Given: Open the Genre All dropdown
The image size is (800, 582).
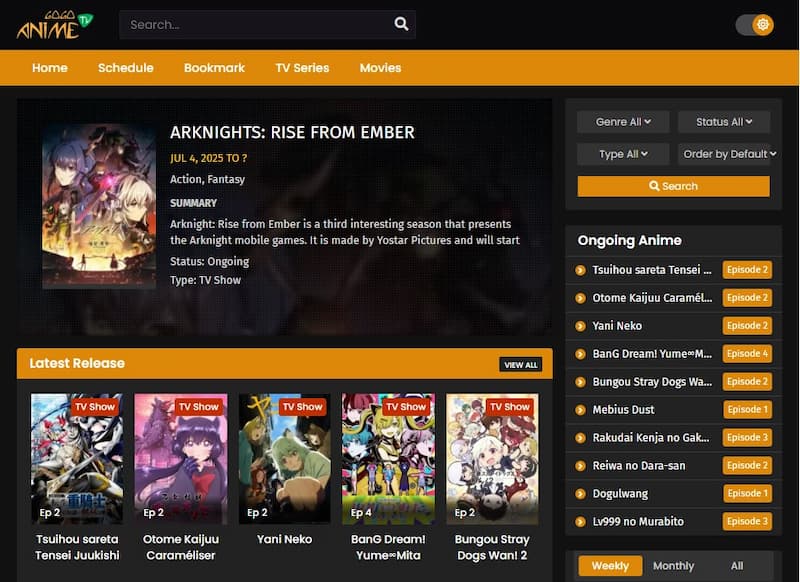Looking at the screenshot, I should pyautogui.click(x=623, y=122).
